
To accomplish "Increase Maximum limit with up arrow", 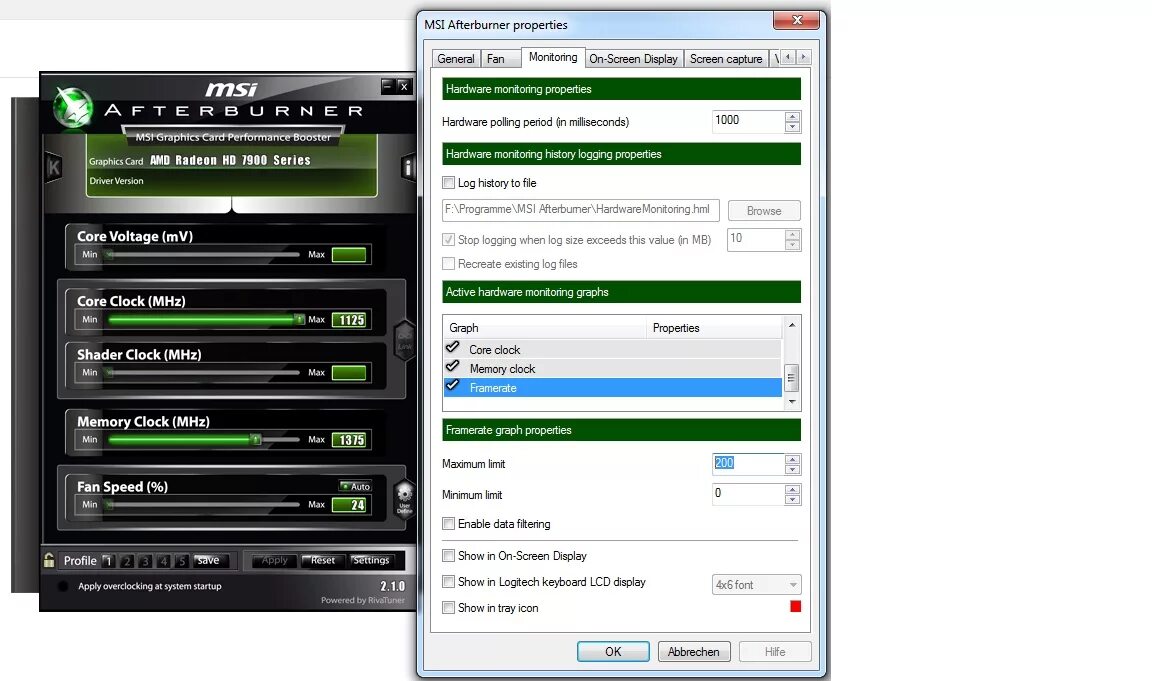I will click(x=792, y=459).
